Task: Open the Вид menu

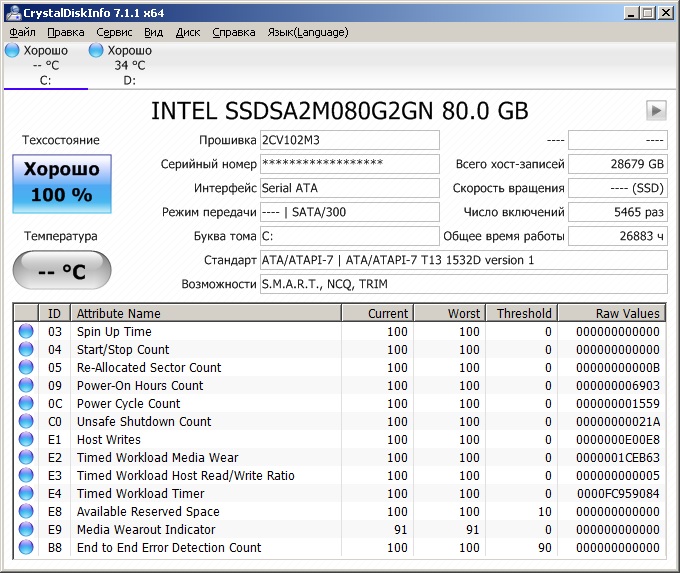Action: click(154, 33)
